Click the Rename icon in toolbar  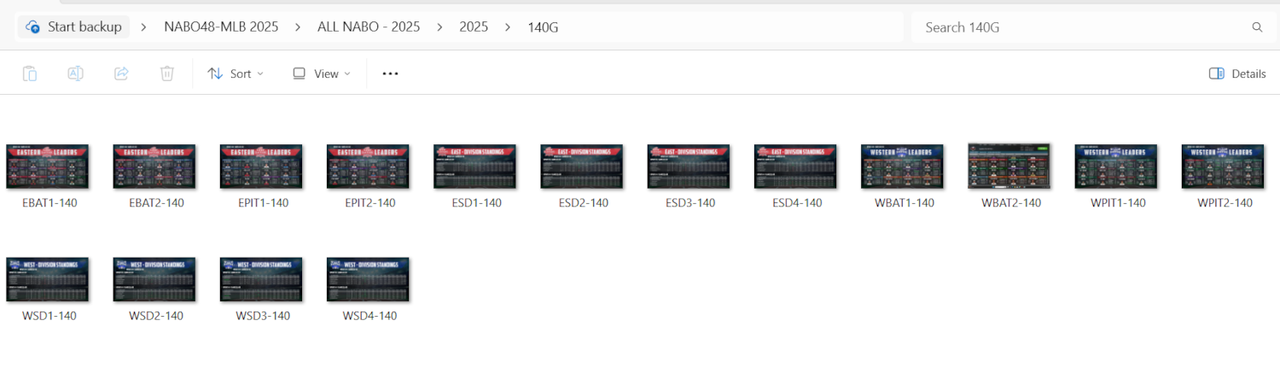(75, 73)
